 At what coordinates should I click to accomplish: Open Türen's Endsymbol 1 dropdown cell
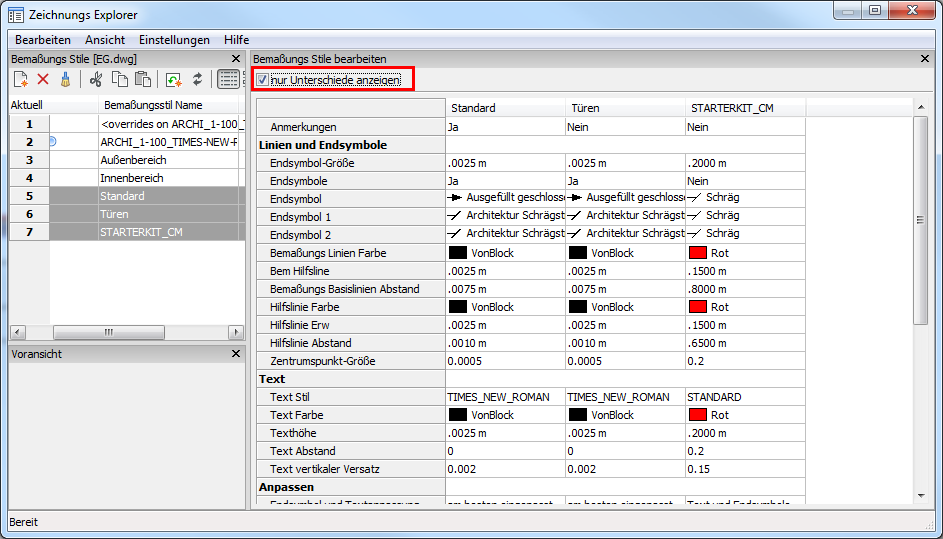click(625, 215)
